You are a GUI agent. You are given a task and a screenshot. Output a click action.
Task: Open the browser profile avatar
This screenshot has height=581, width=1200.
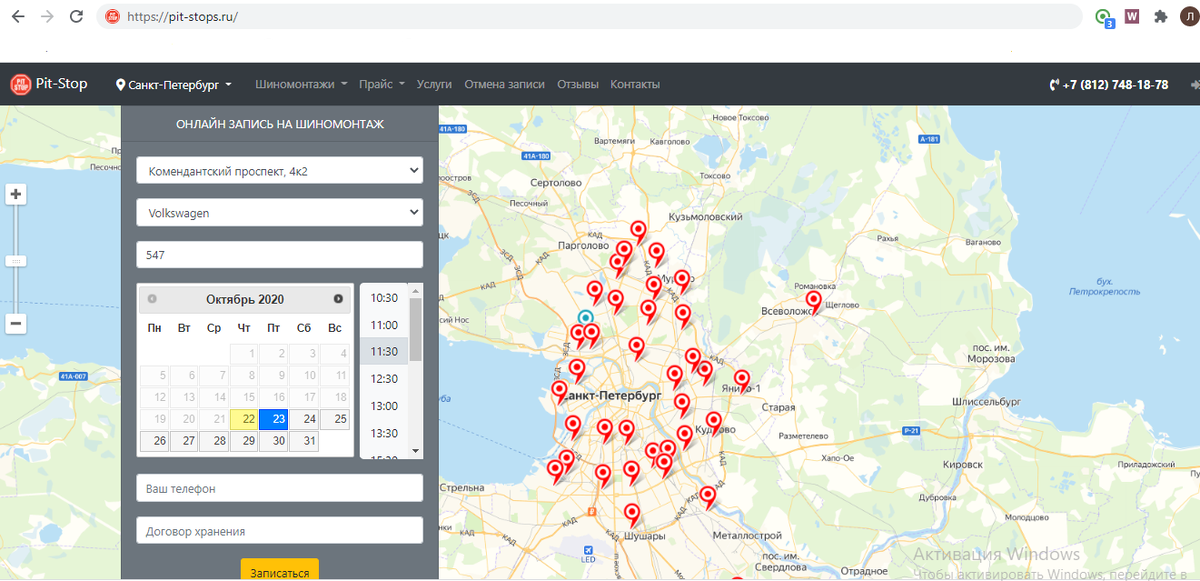1187,16
